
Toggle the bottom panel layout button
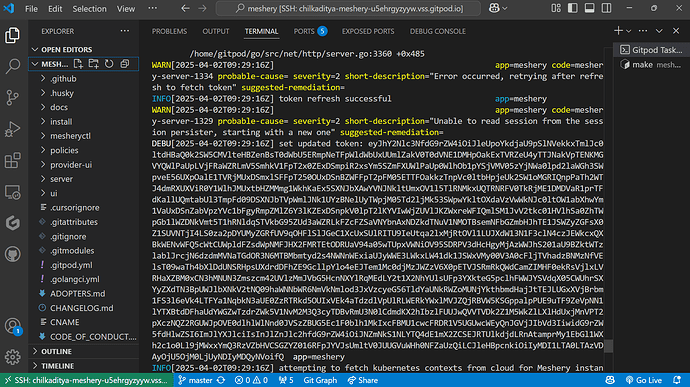click(x=589, y=8)
